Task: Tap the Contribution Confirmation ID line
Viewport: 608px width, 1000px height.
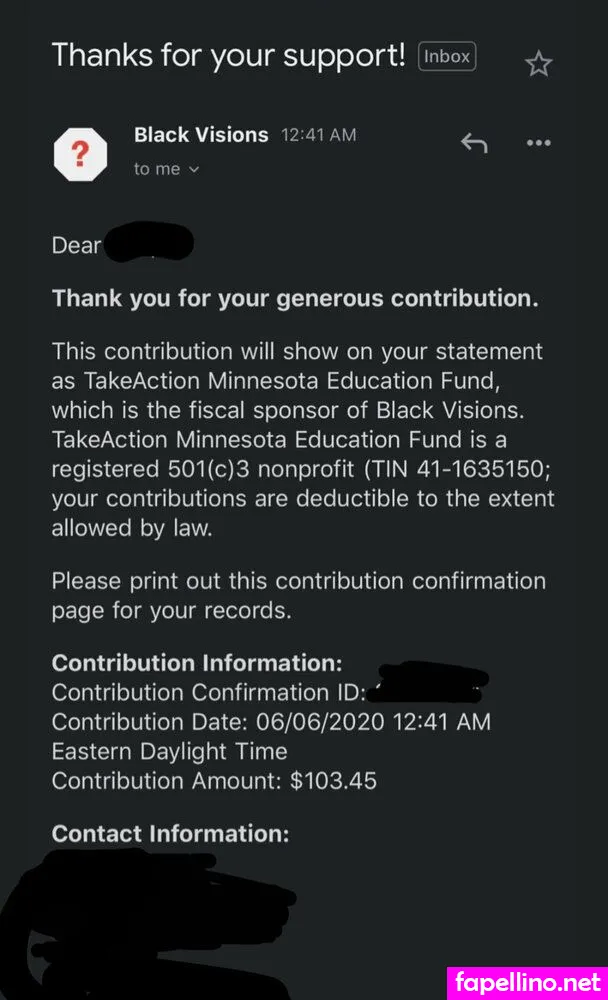Action: 208,692
